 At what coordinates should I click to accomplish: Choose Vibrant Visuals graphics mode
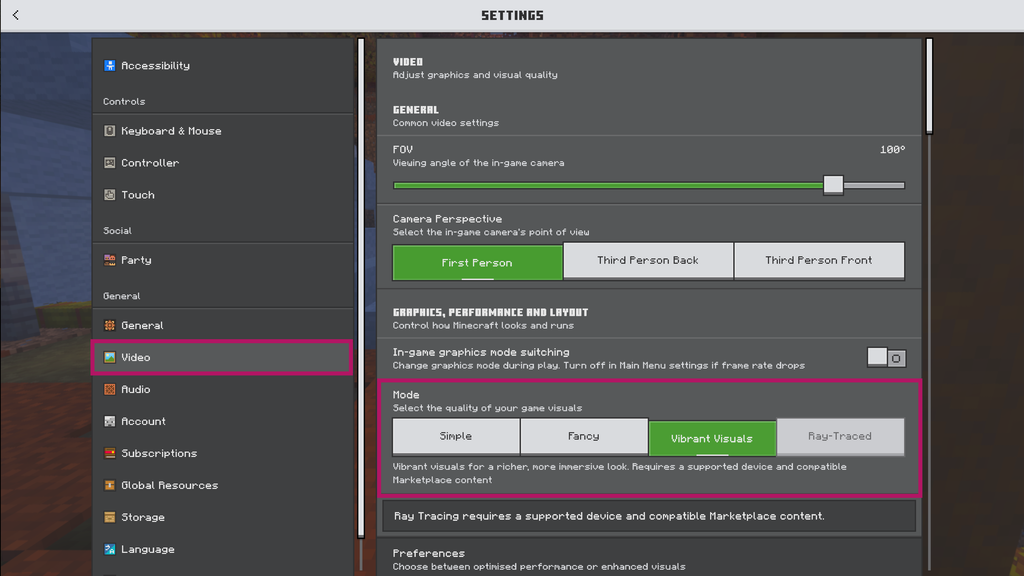[x=712, y=438]
